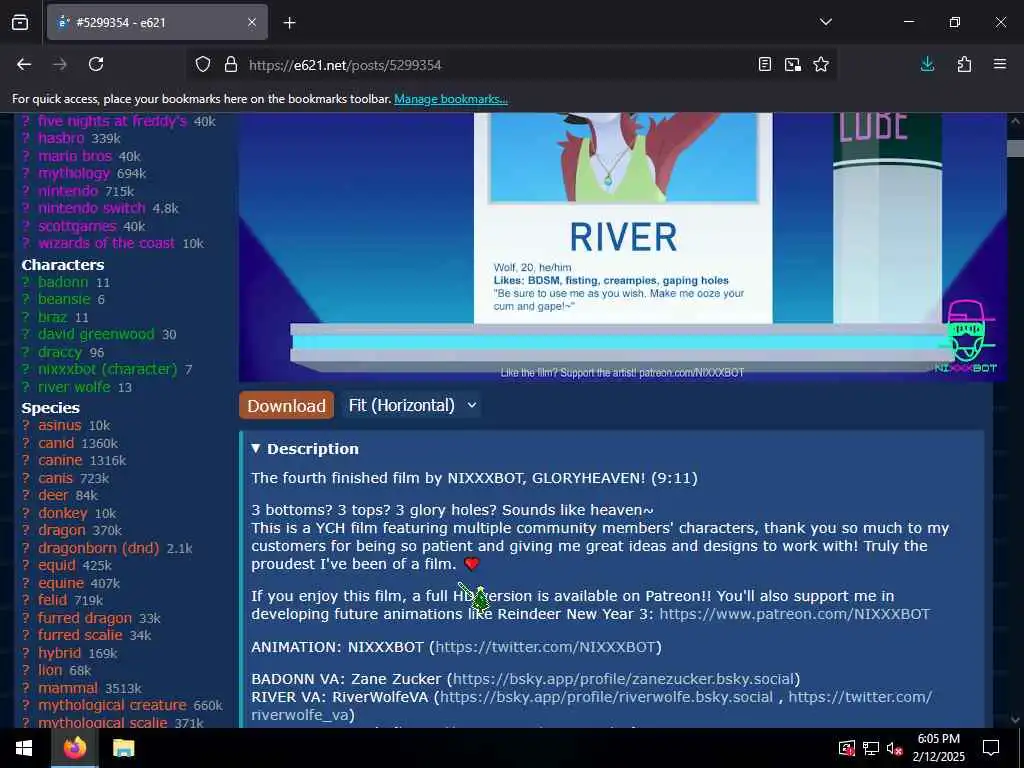Open wiki question mark beside beansie
1024x768 pixels.
pos(26,299)
